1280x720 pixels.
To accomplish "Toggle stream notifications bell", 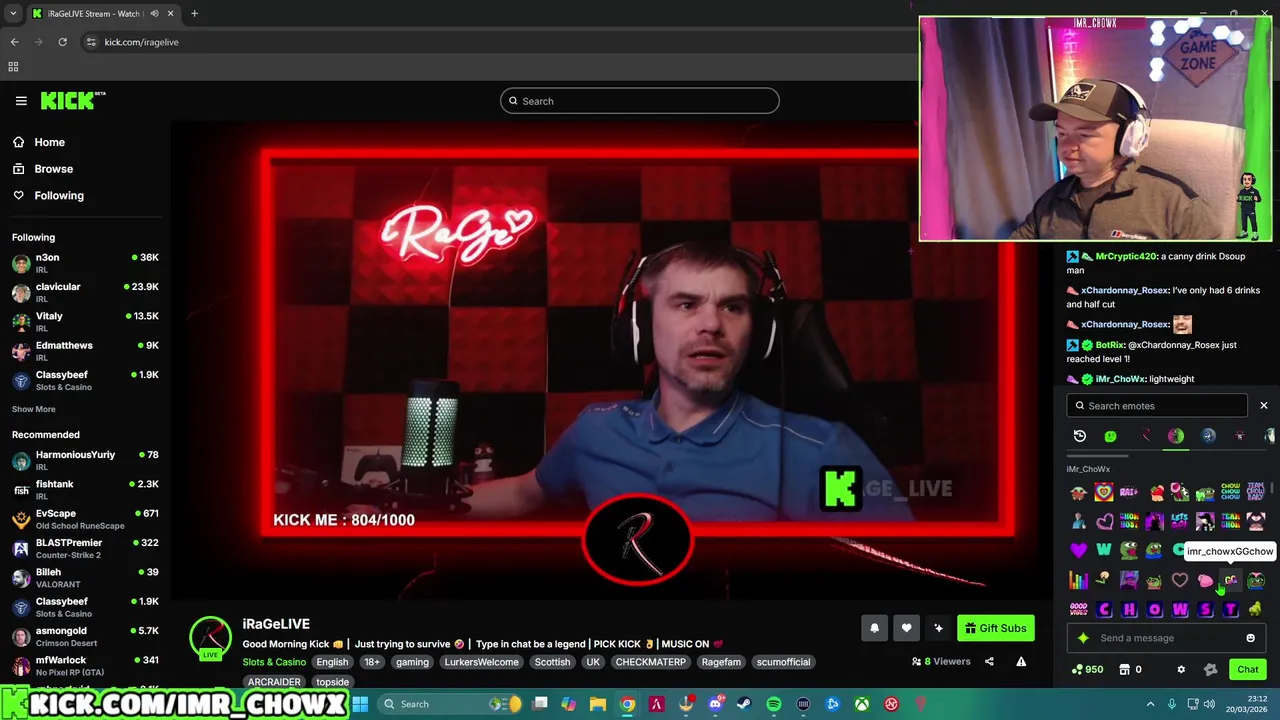I will click(874, 628).
